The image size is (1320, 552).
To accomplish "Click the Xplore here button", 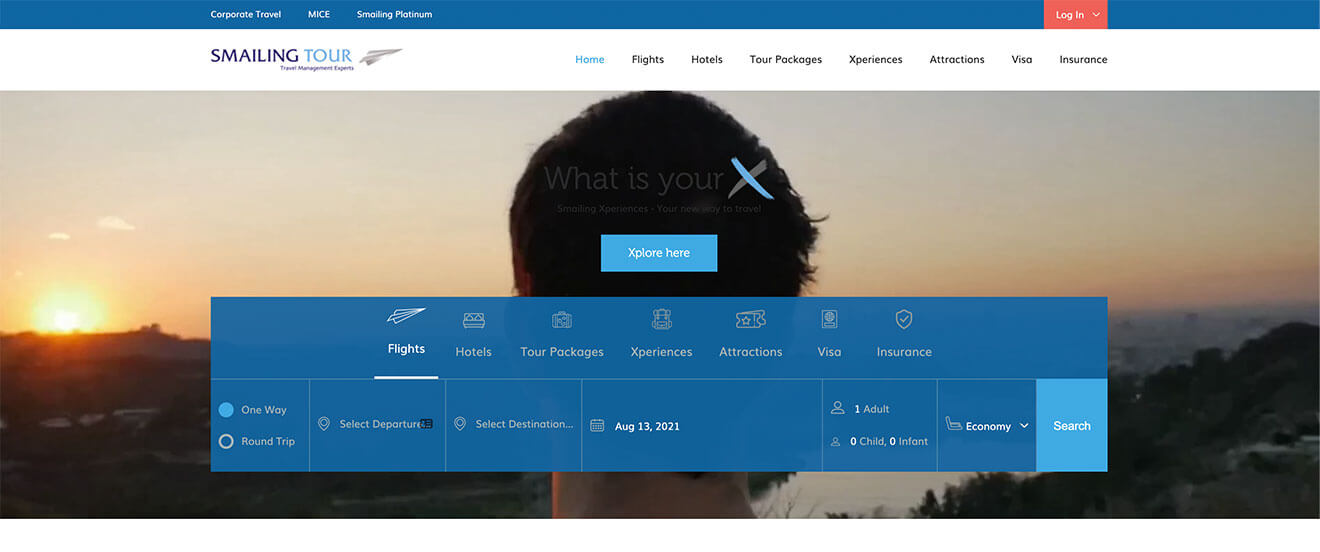I will click(x=659, y=253).
